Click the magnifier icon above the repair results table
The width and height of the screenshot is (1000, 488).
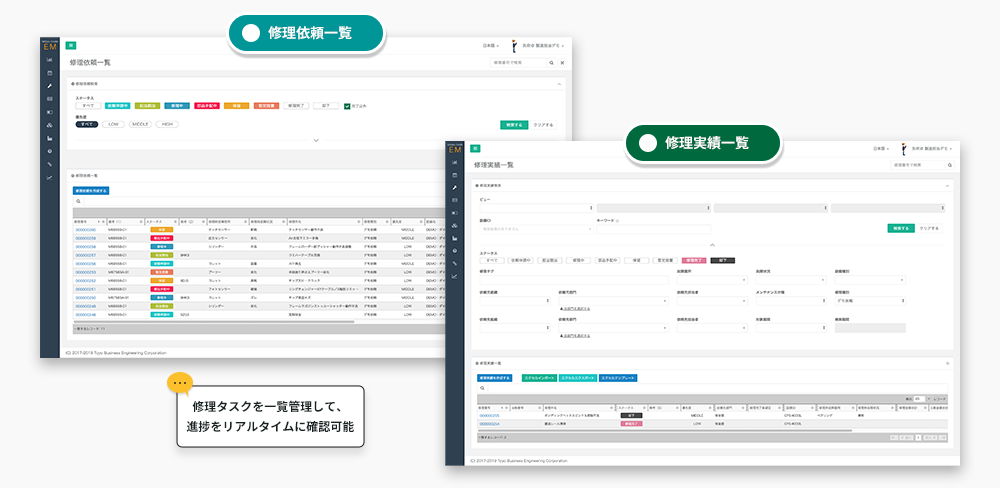tap(483, 387)
